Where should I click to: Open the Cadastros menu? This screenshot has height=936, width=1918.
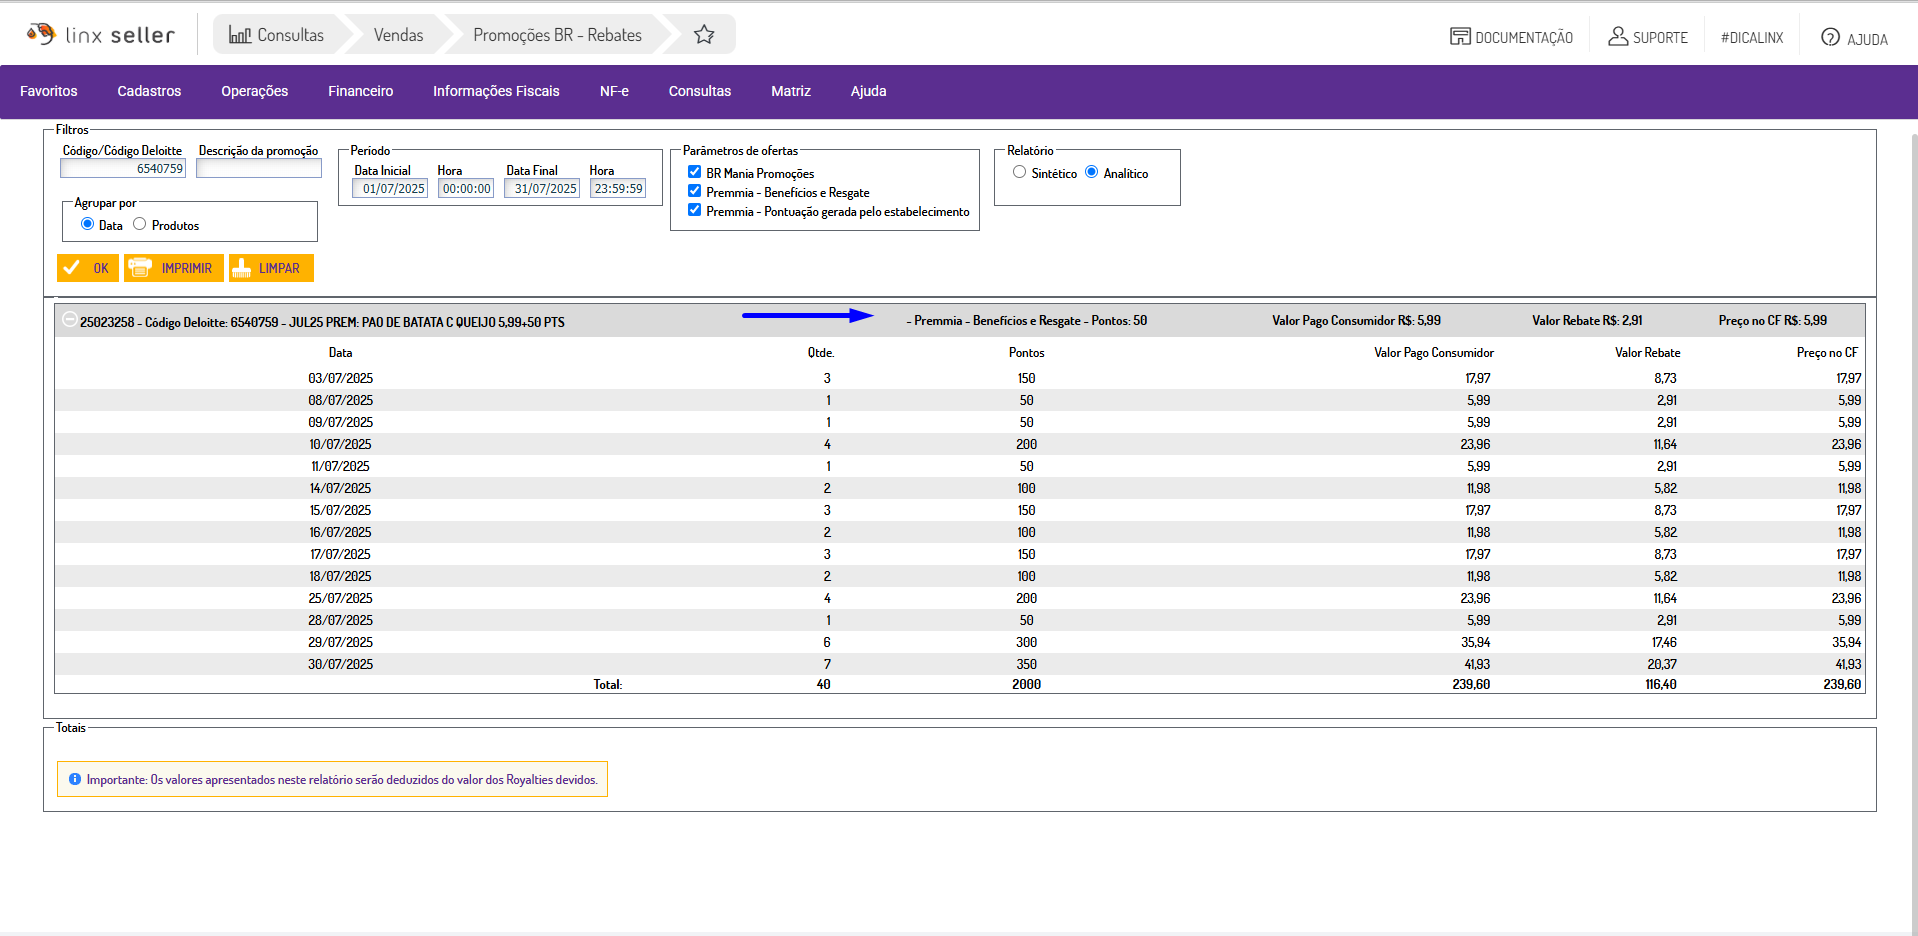tap(149, 91)
